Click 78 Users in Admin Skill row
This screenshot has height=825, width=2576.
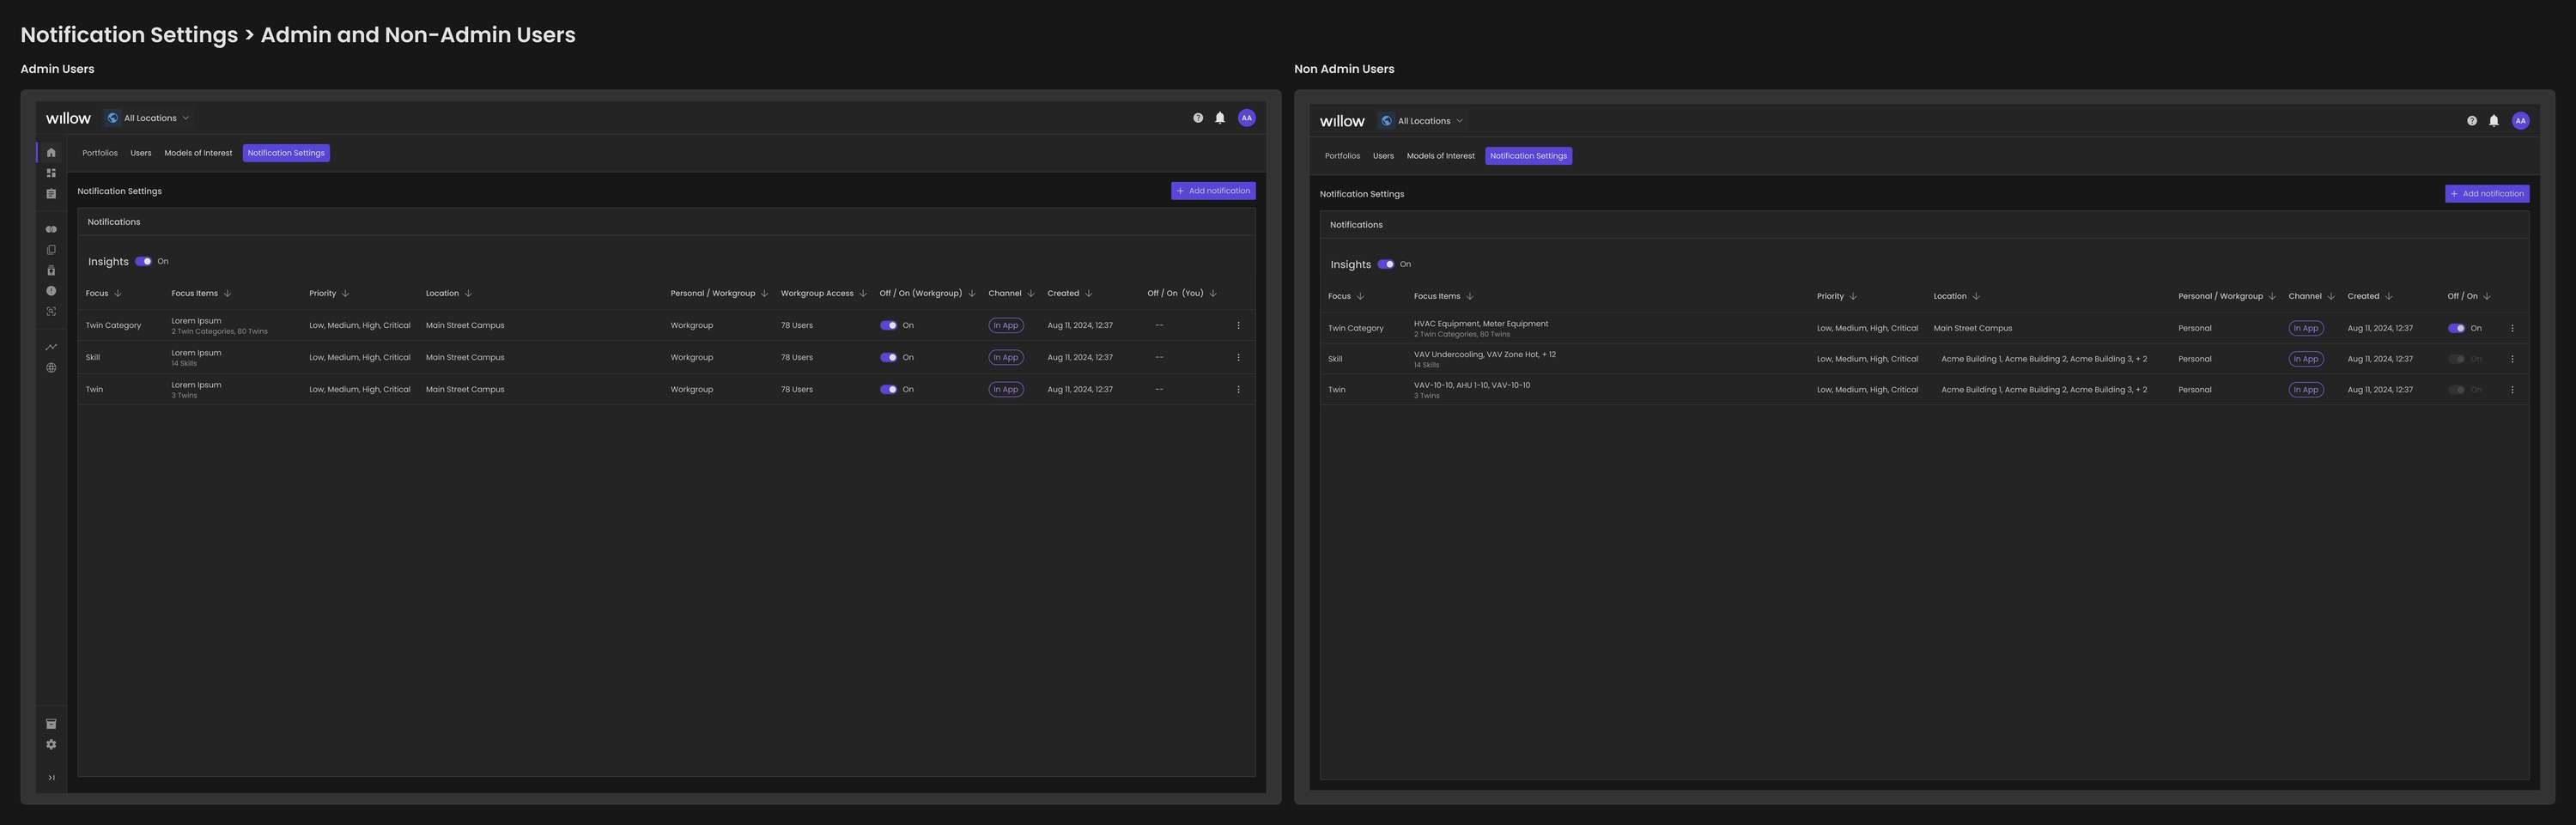pyautogui.click(x=796, y=358)
